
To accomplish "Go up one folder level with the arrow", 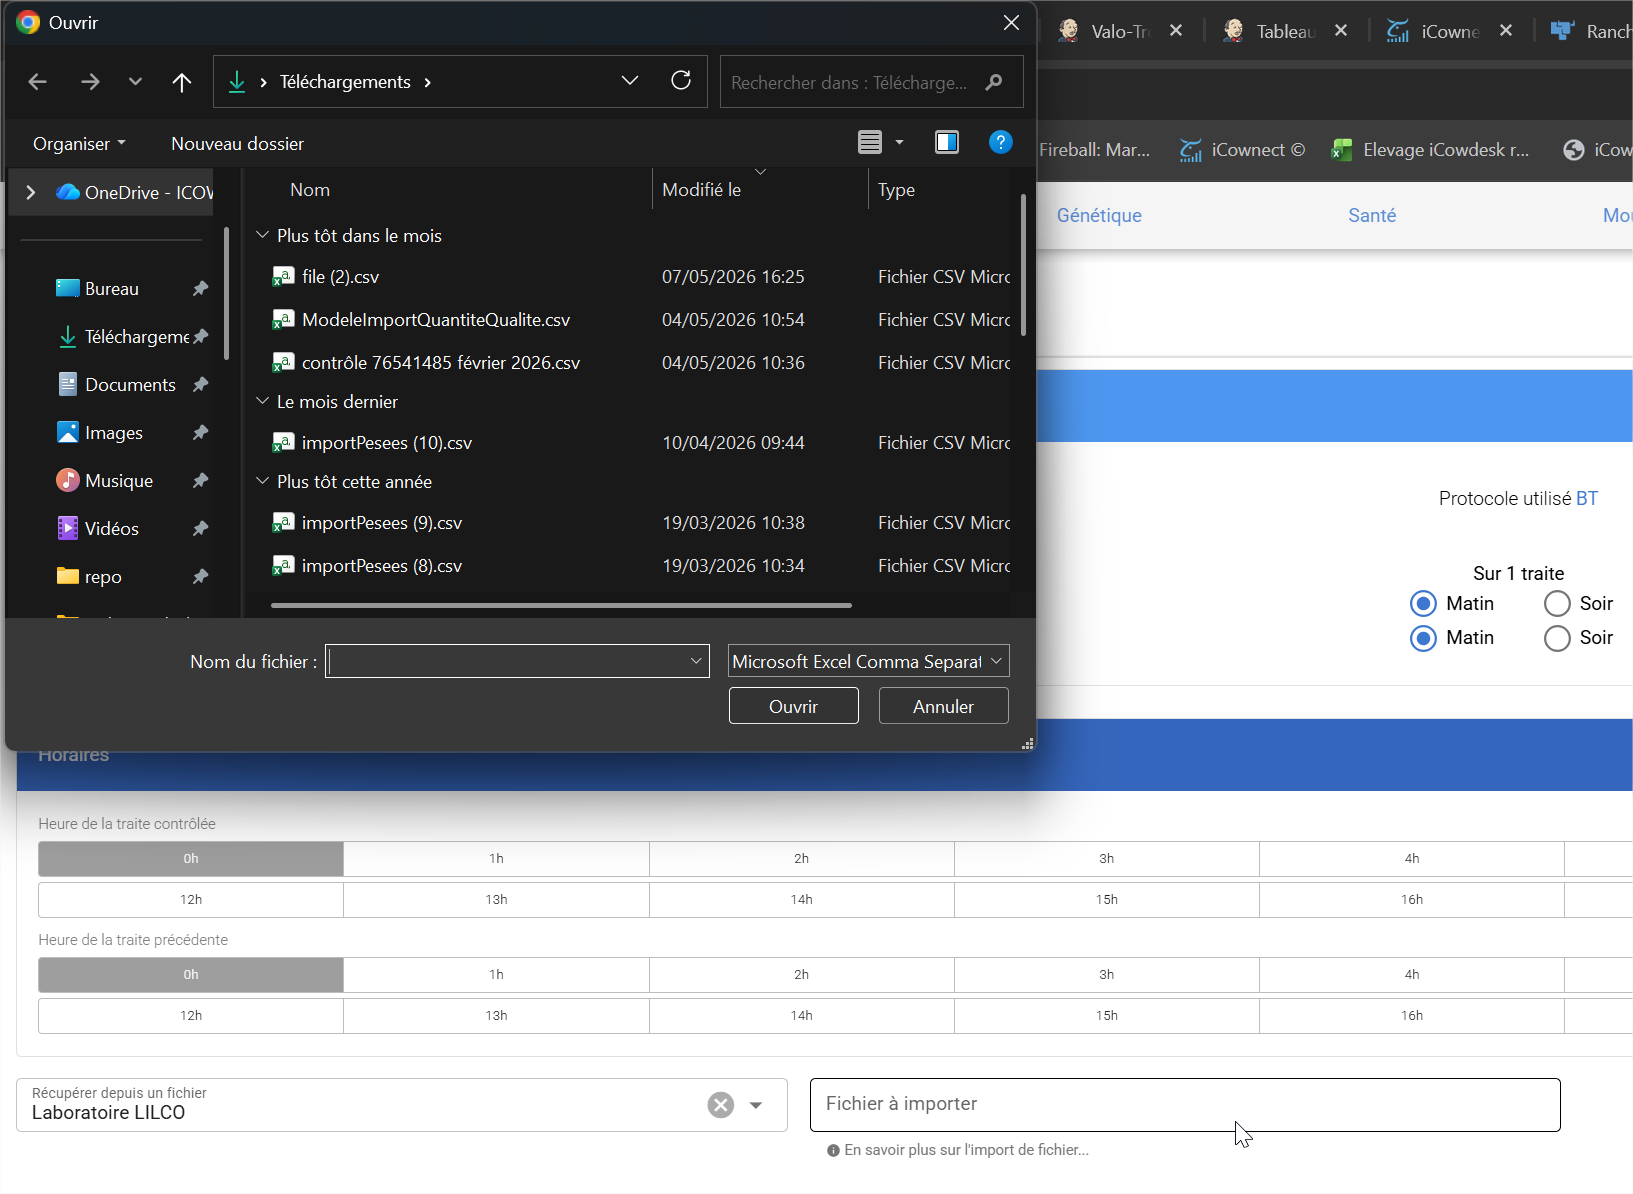I will tap(181, 82).
